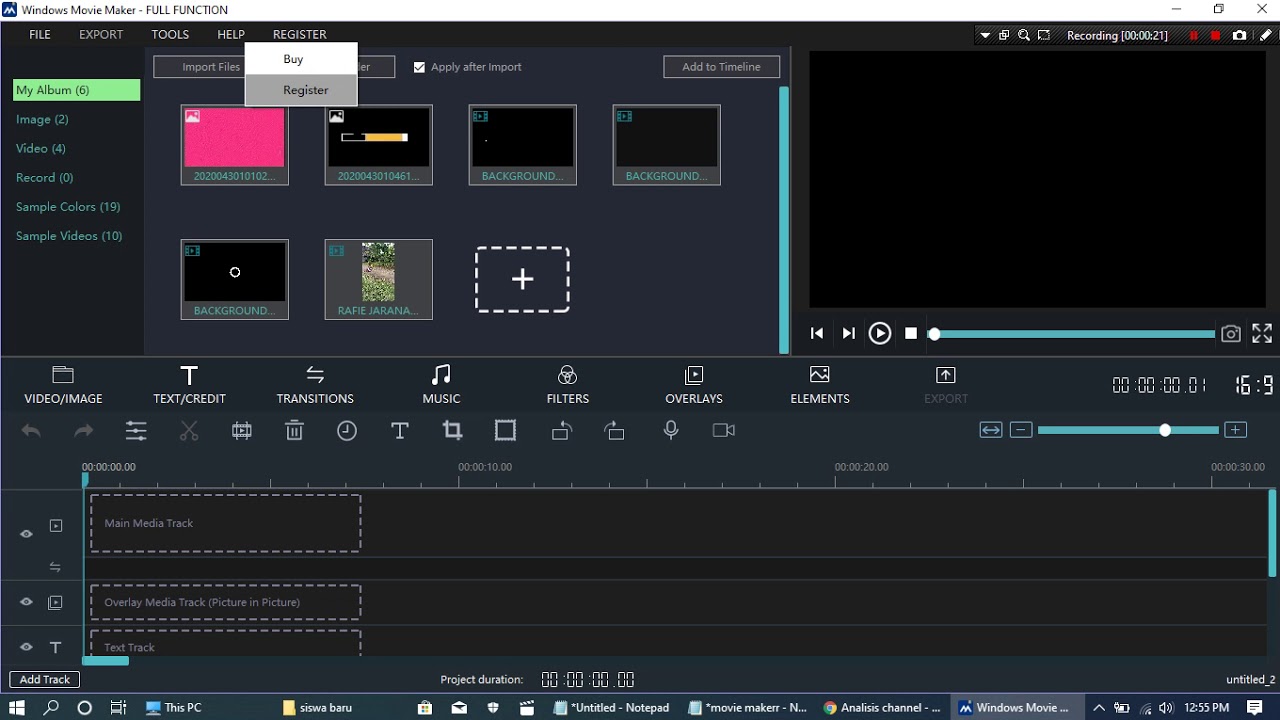Select the pink image thumbnail
The width and height of the screenshot is (1280, 720).
[235, 145]
